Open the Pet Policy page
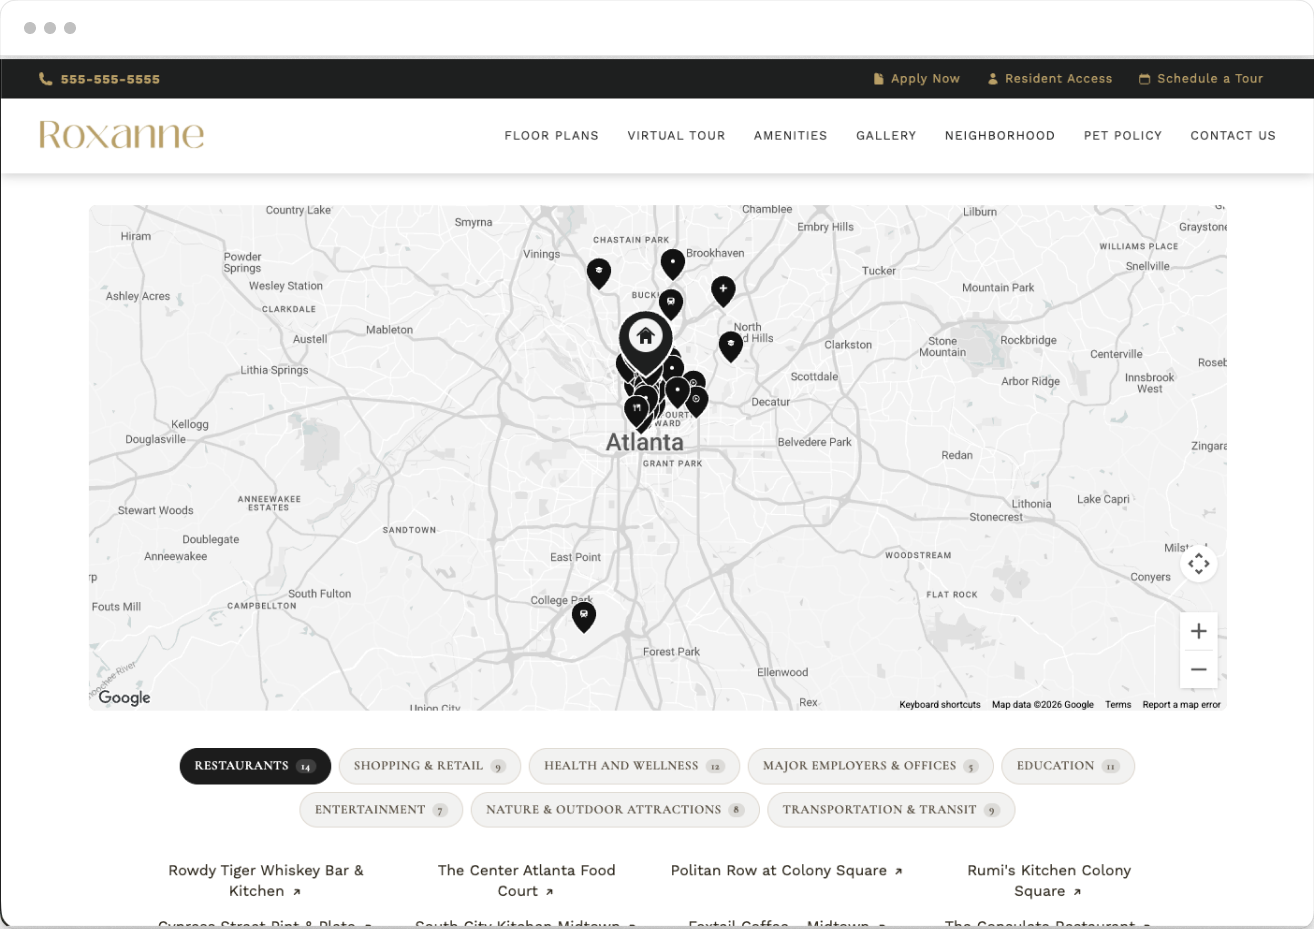1314x929 pixels. tap(1122, 136)
